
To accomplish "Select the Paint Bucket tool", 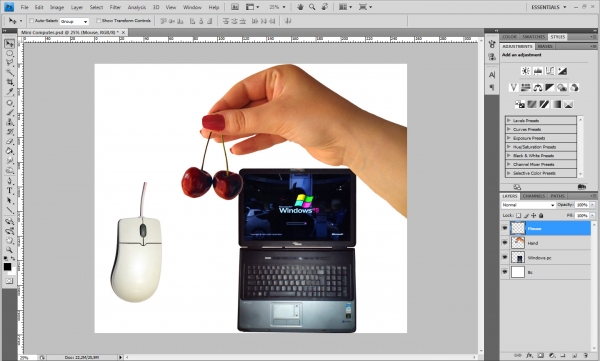I will 9,151.
